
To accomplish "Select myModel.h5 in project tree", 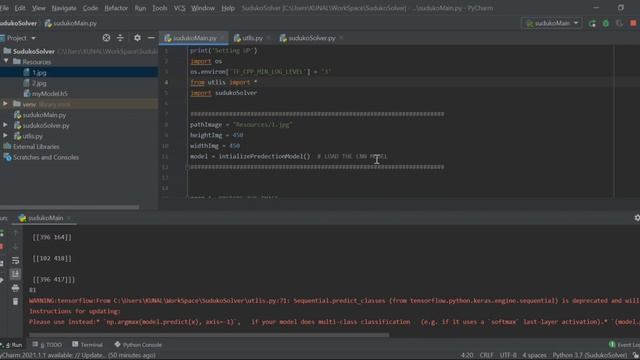I will pyautogui.click(x=46, y=93).
